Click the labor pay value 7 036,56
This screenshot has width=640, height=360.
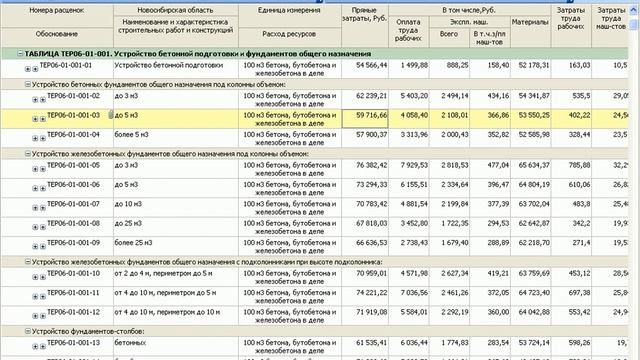(x=414, y=293)
